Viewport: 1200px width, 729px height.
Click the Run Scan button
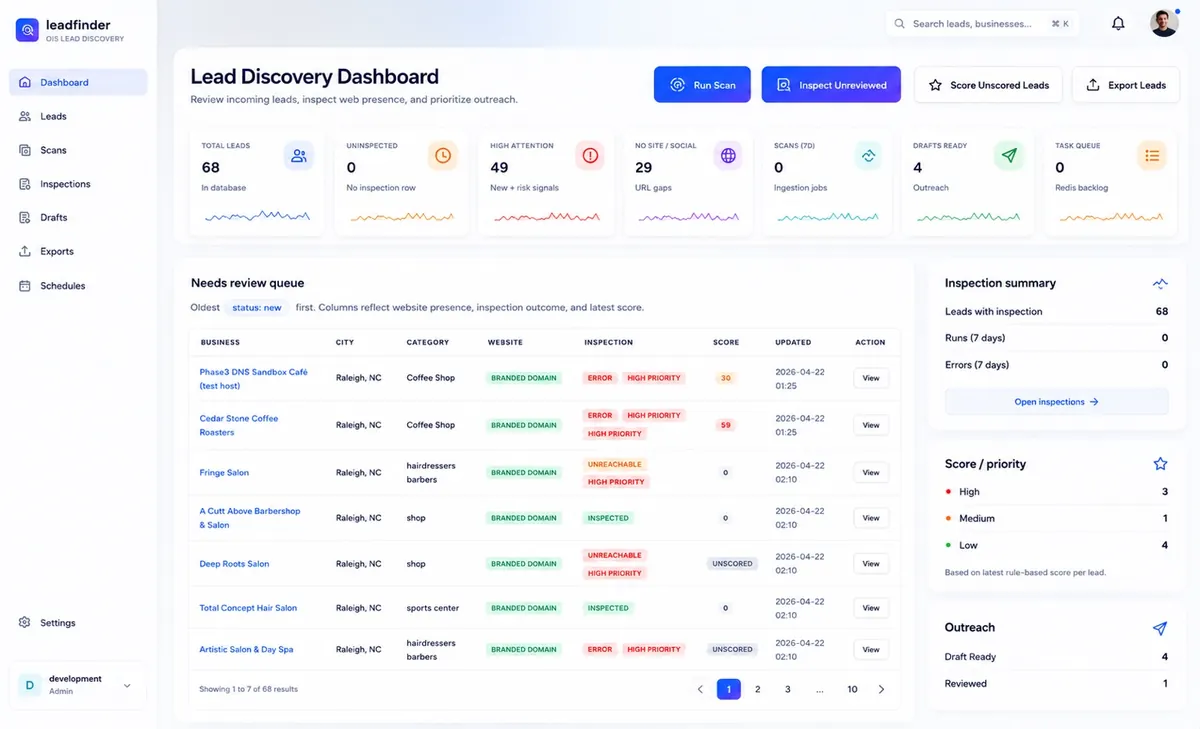[702, 85]
